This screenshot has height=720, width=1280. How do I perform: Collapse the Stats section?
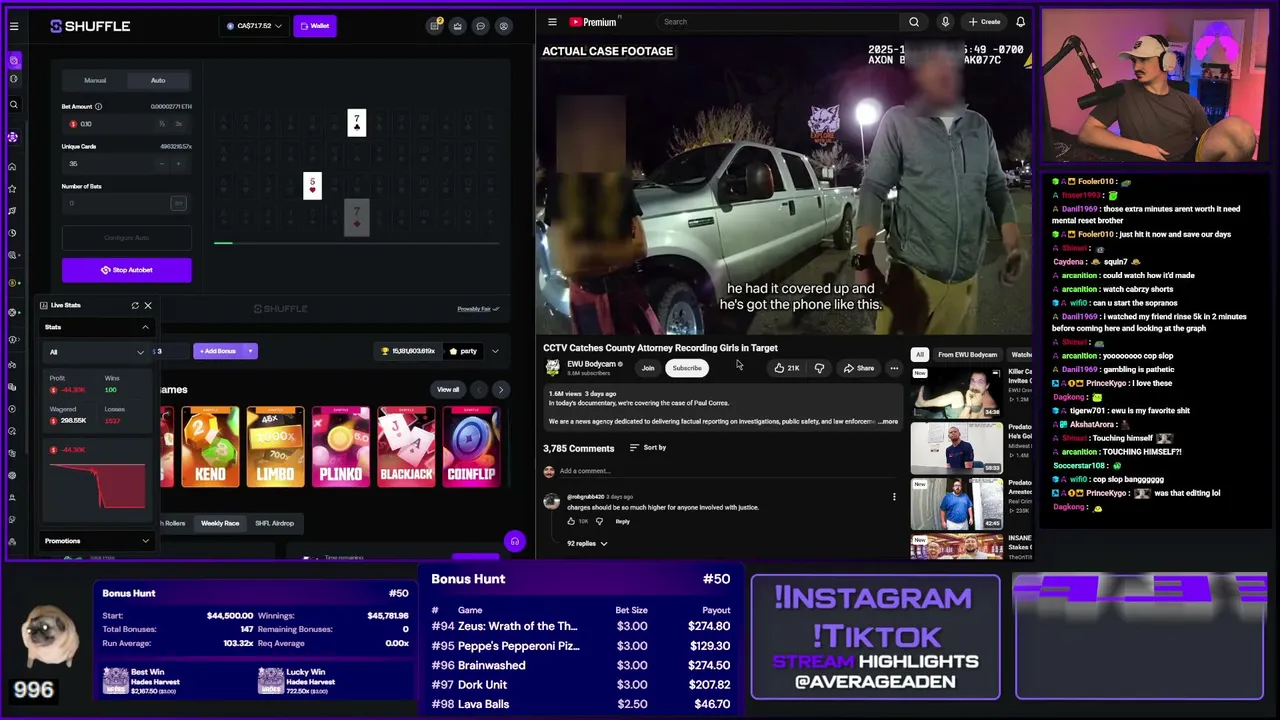coord(145,327)
